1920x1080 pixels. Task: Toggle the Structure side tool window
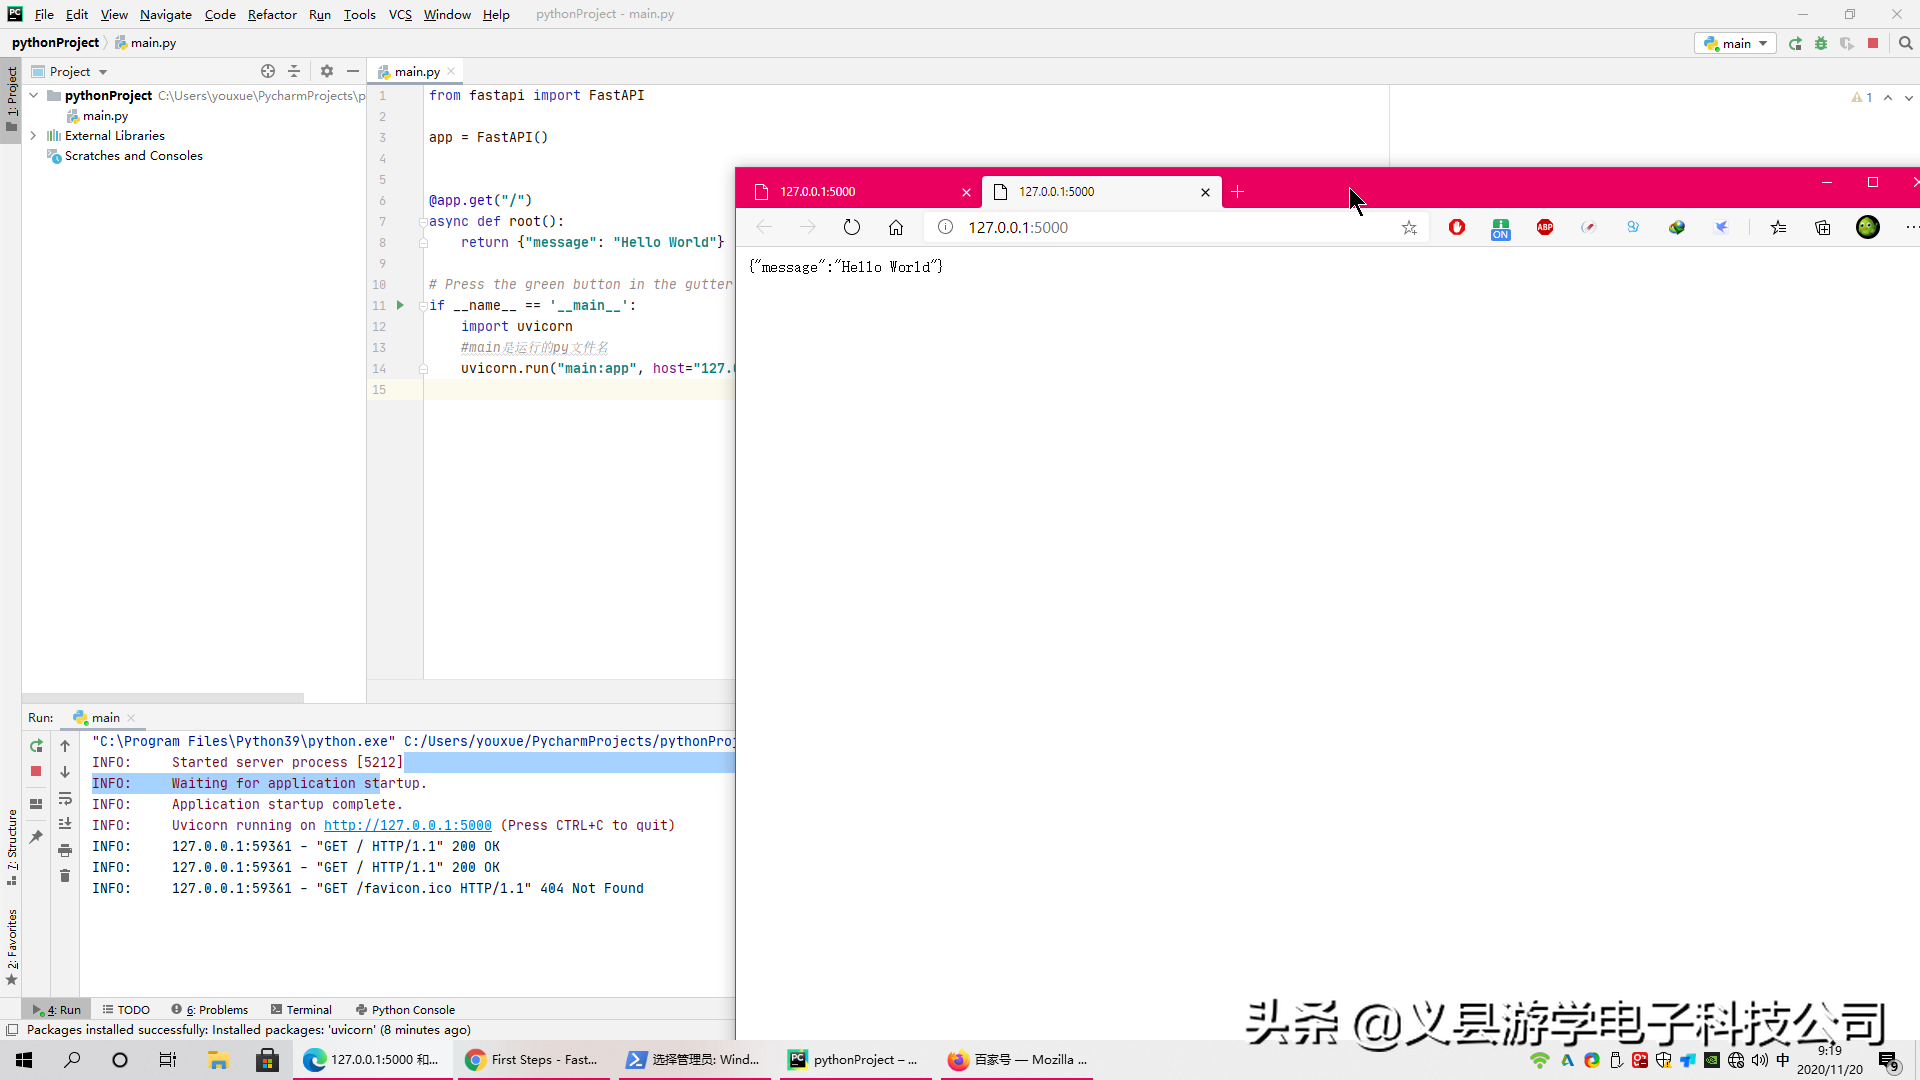pos(11,845)
